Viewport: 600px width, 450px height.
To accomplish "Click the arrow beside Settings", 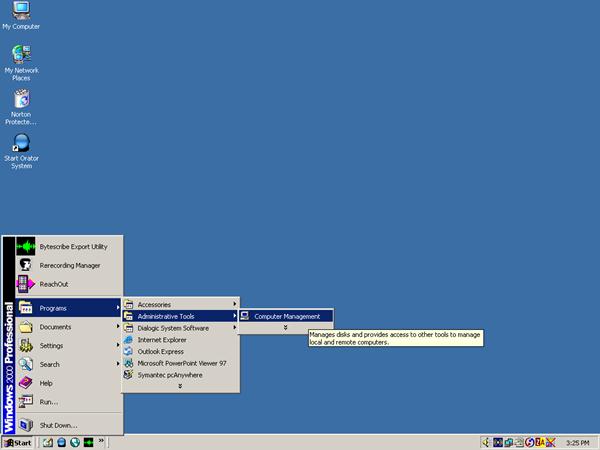I will click(x=117, y=345).
